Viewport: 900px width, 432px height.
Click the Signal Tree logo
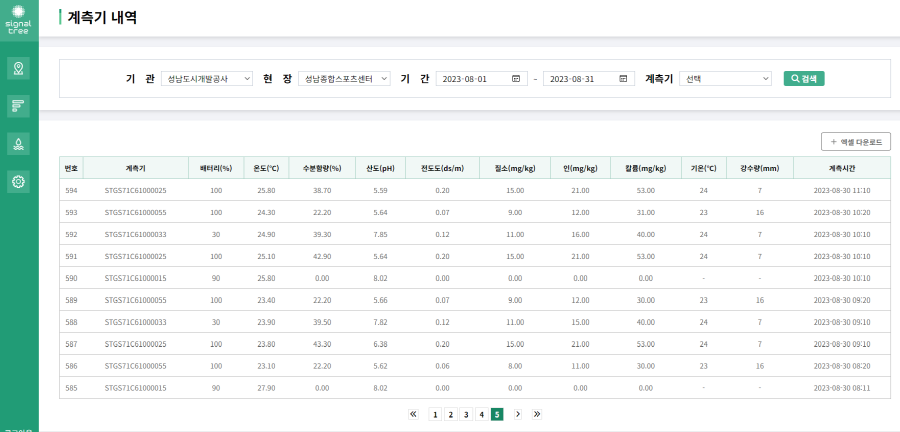[19, 19]
